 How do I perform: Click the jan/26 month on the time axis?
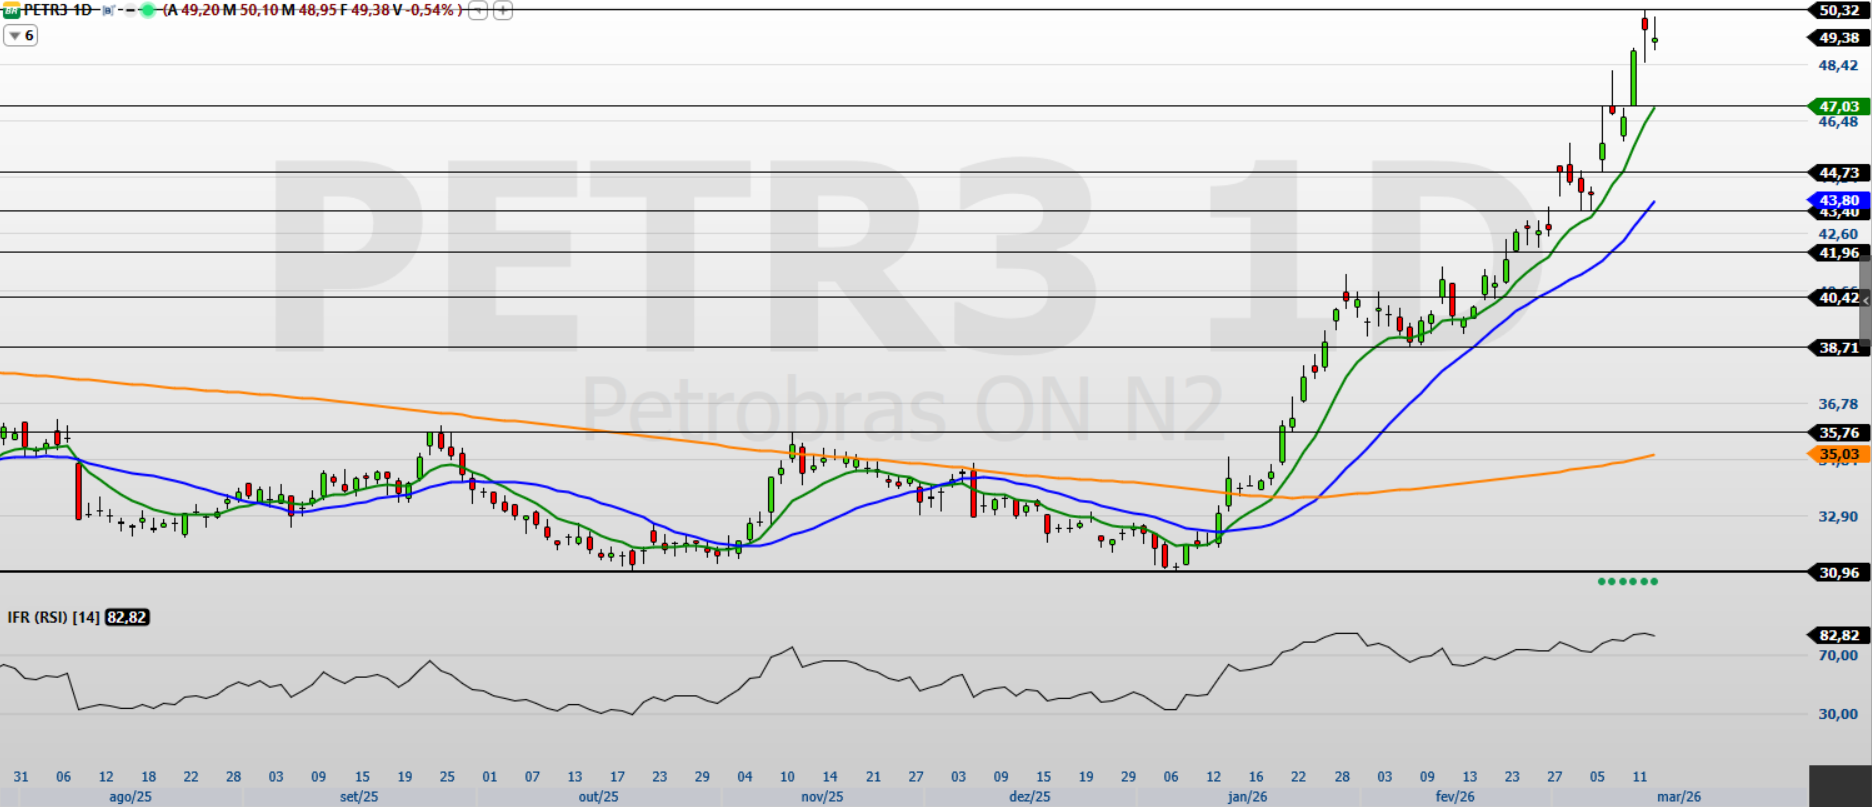(x=1247, y=797)
